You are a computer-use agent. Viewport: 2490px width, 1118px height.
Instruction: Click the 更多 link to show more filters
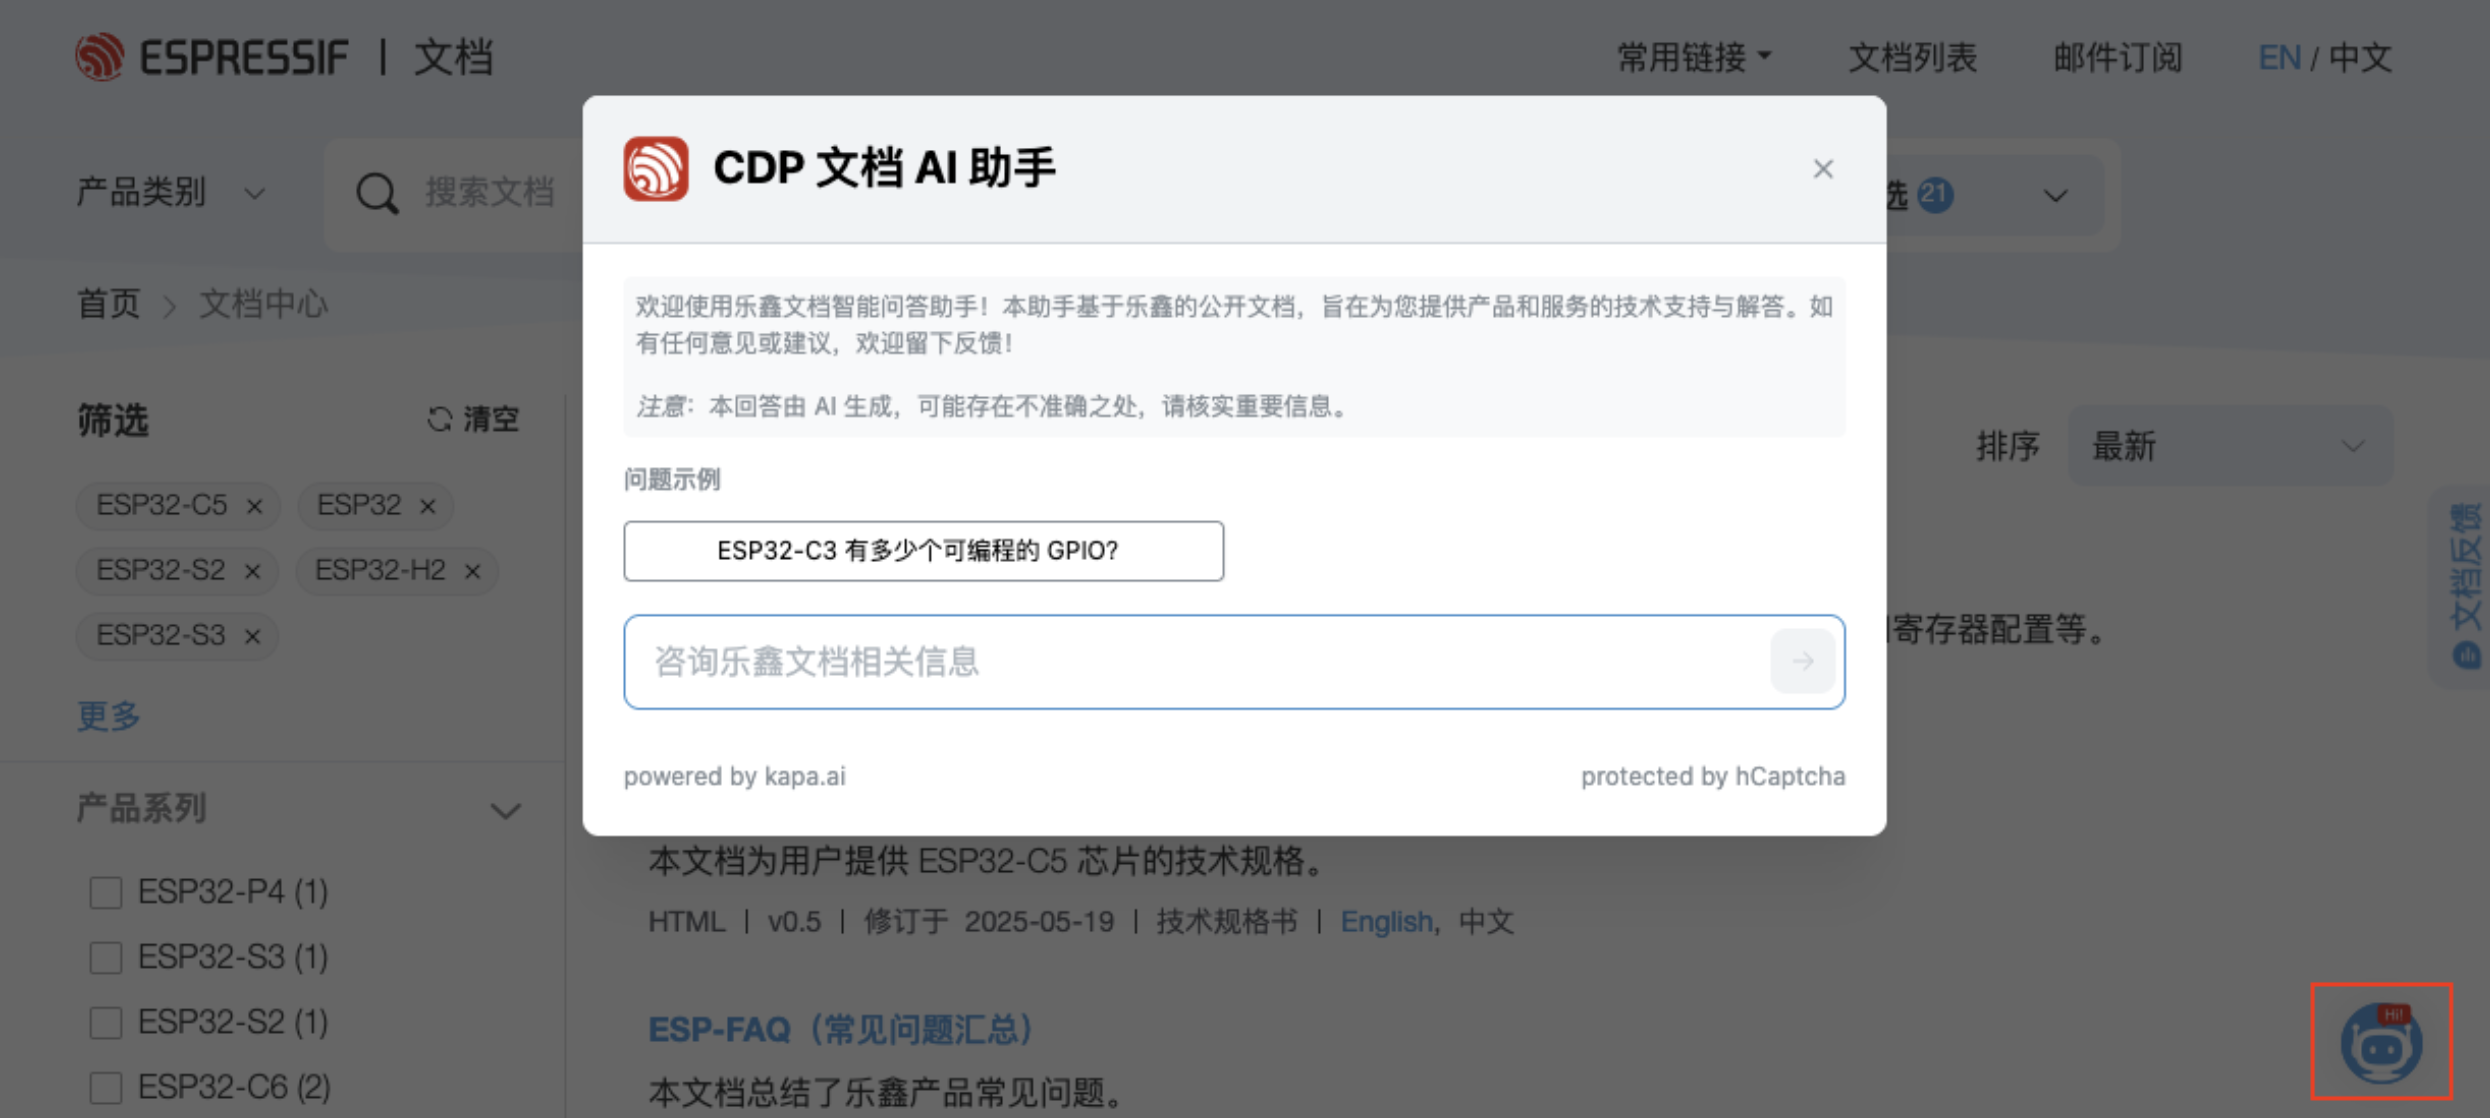(x=106, y=716)
